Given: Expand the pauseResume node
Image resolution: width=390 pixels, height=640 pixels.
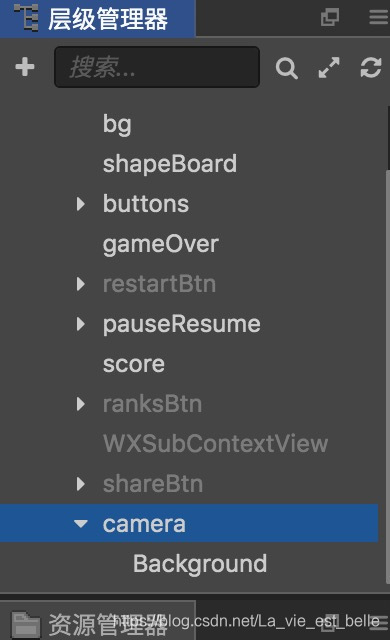Looking at the screenshot, I should pos(81,324).
